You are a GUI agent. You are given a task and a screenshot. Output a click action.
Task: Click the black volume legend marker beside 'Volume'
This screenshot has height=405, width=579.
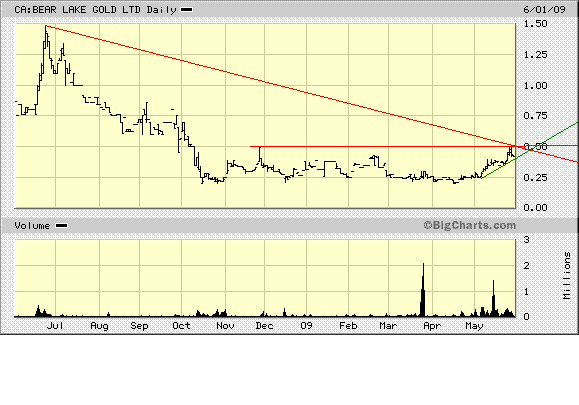pos(61,226)
